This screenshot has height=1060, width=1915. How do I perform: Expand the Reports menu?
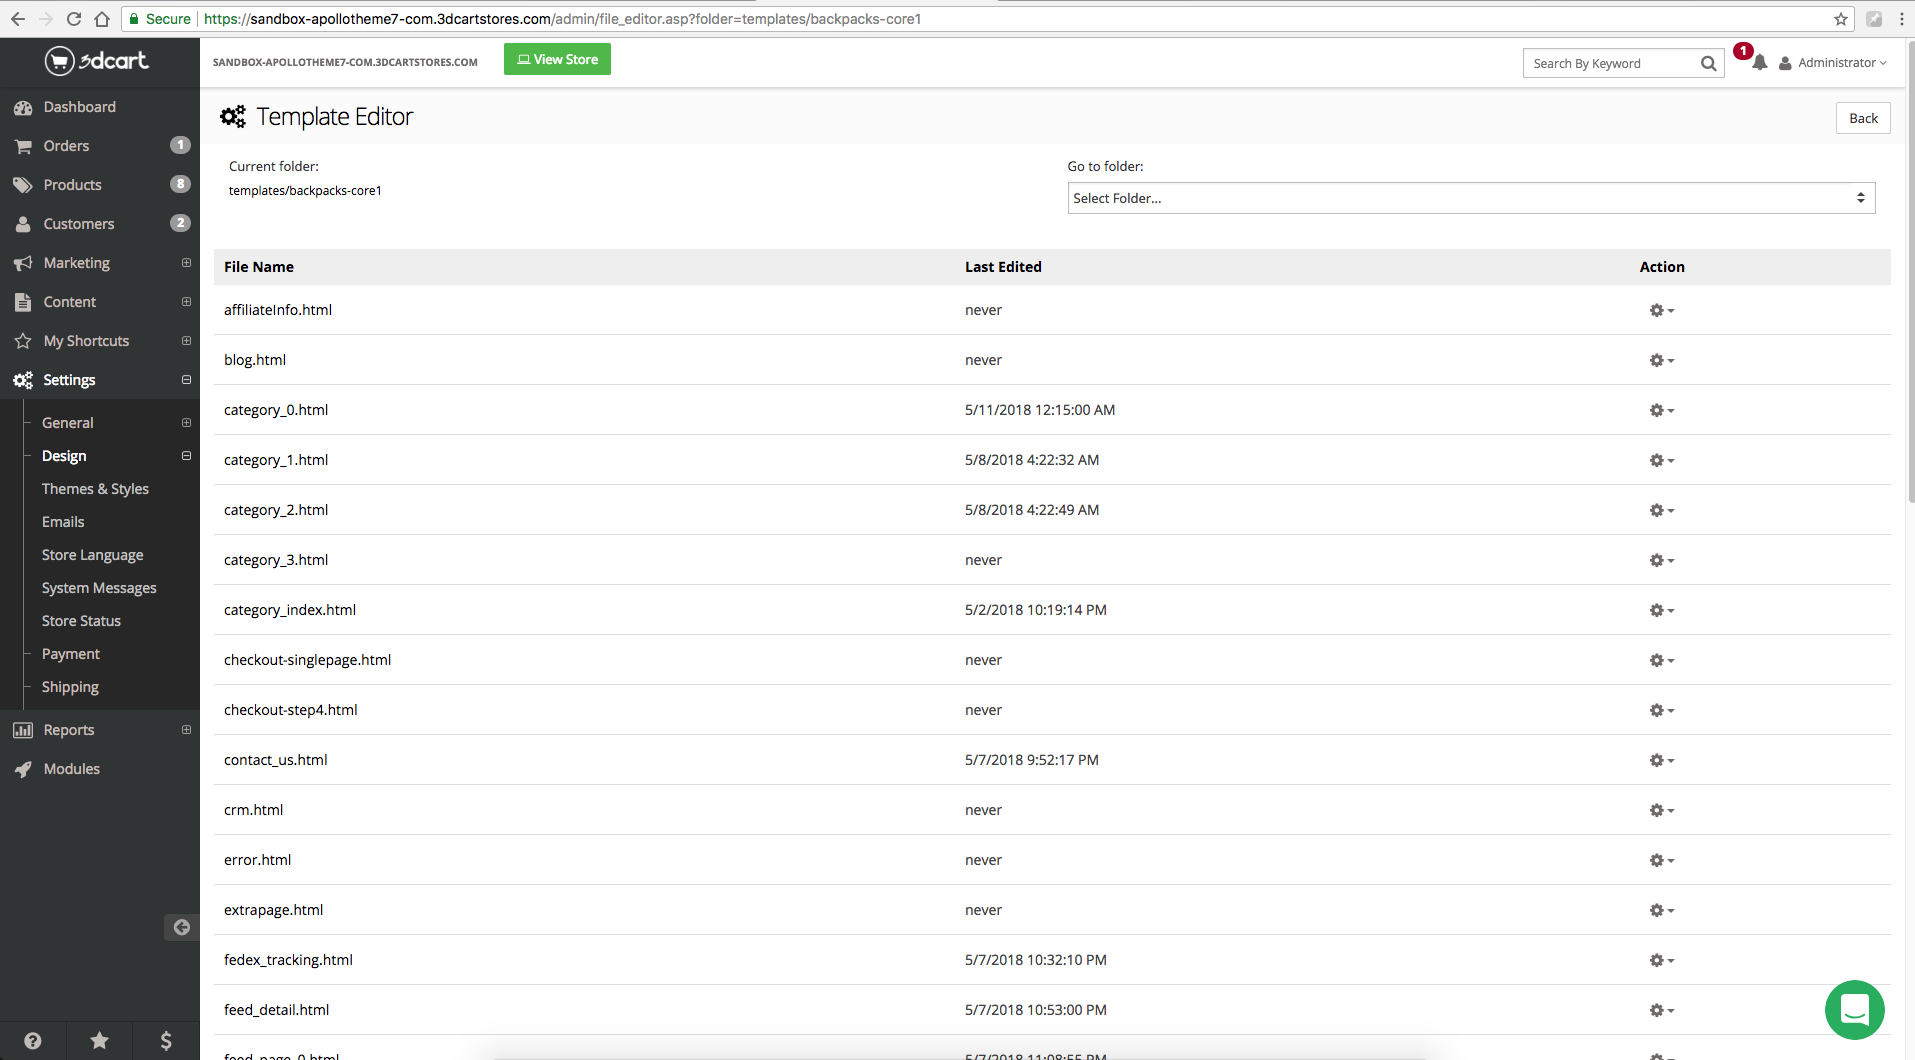186,730
